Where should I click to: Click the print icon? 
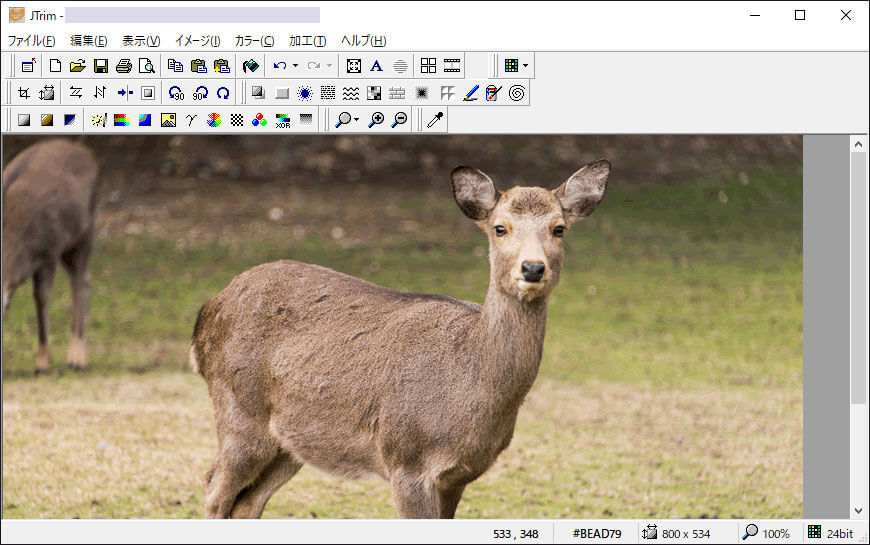click(x=123, y=66)
